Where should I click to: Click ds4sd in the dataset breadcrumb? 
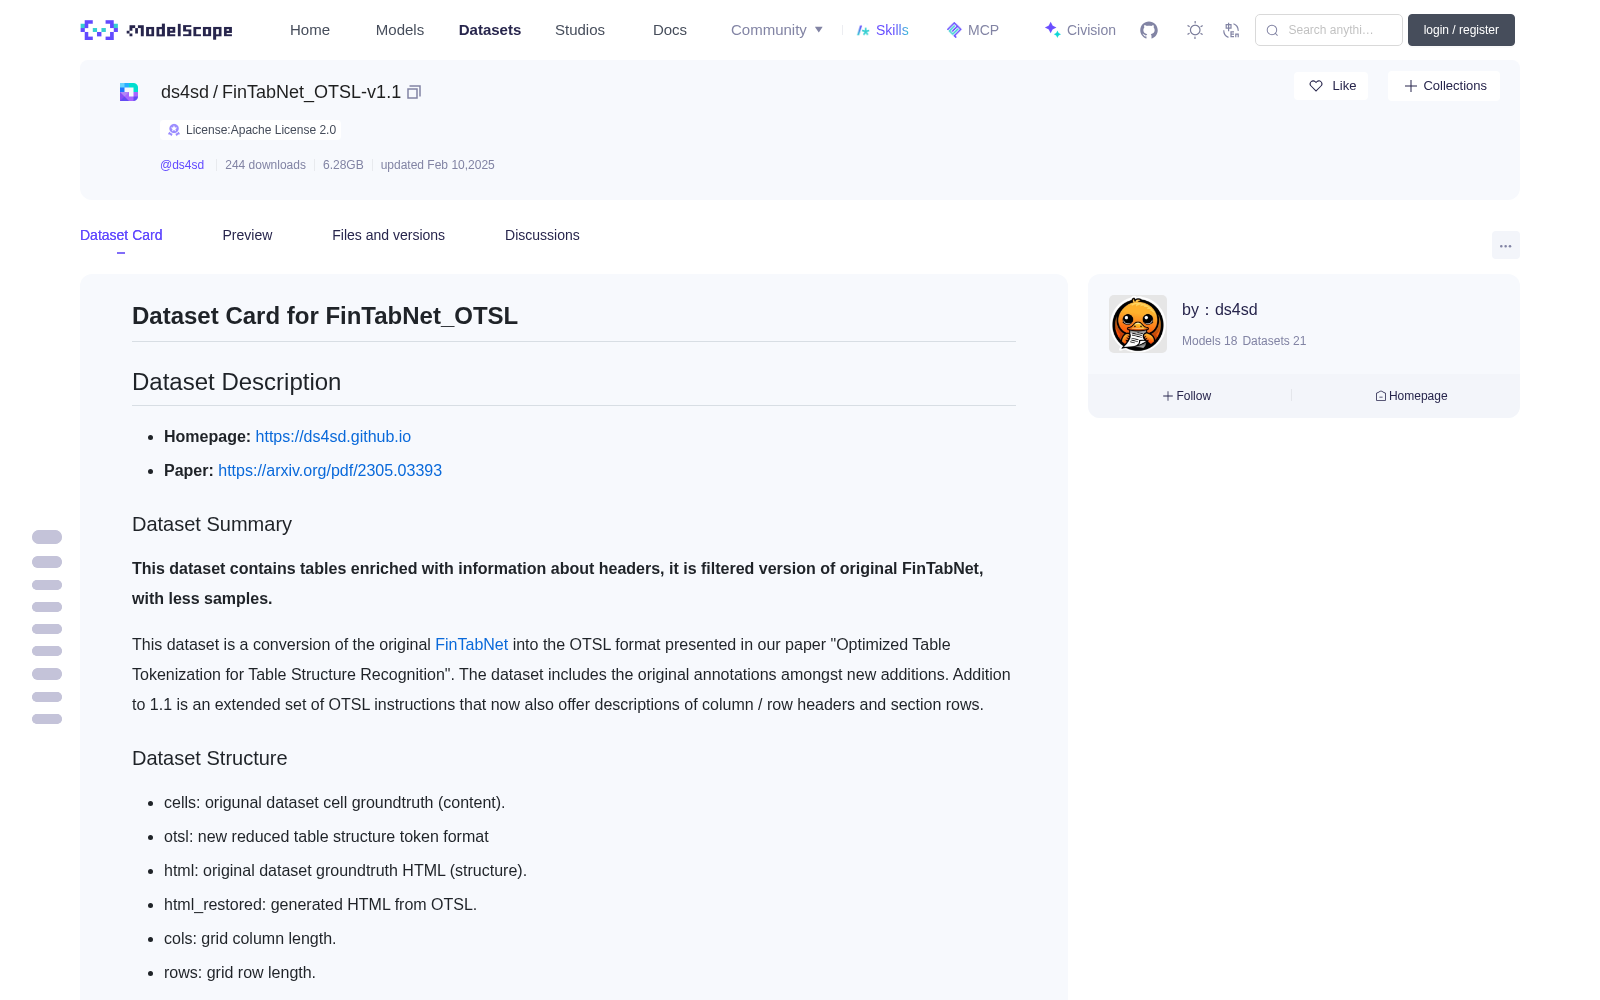pyautogui.click(x=185, y=92)
